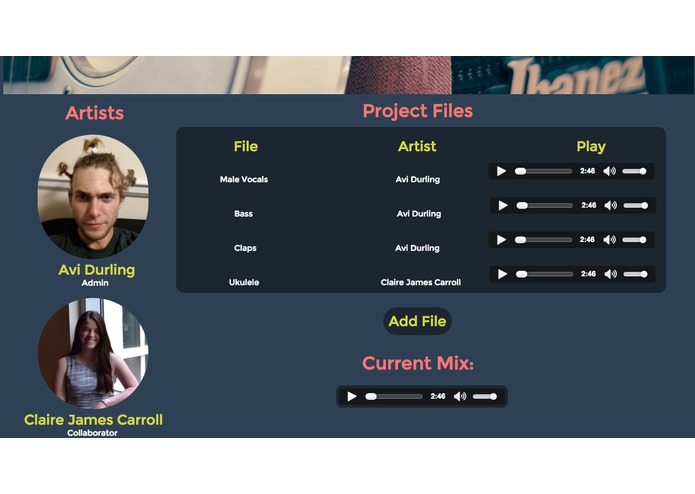Click the Current Mix seek progress bar

393,396
